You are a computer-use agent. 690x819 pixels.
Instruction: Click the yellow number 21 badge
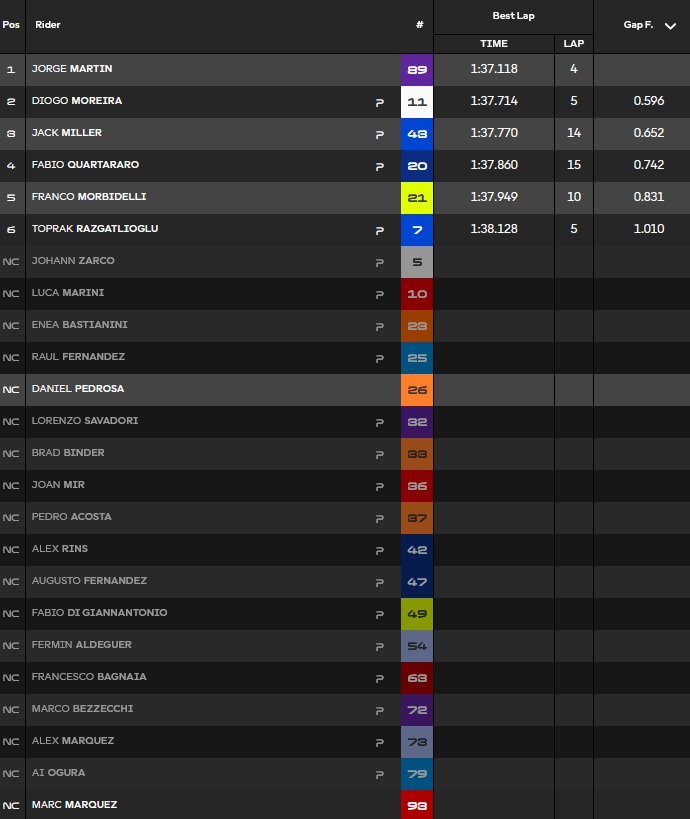pyautogui.click(x=417, y=198)
